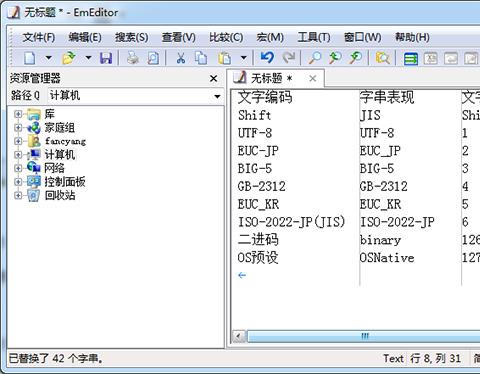This screenshot has height=374, width=480.
Task: Open the dropdown arrow next to Open folder
Action: [x=88, y=58]
